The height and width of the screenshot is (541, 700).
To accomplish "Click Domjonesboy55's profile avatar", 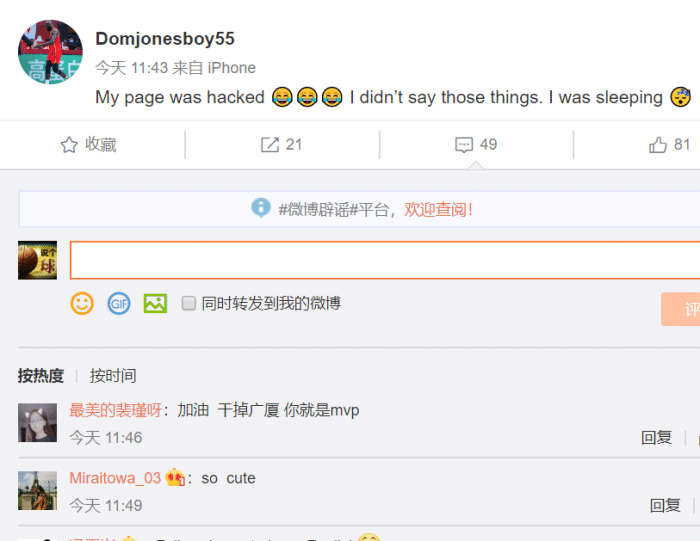I will [x=50, y=52].
